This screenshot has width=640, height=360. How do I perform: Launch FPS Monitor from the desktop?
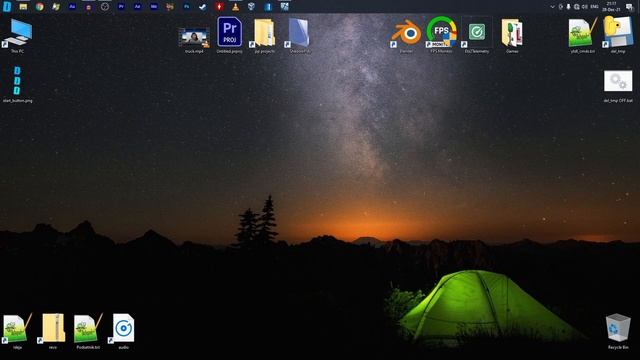[441, 35]
